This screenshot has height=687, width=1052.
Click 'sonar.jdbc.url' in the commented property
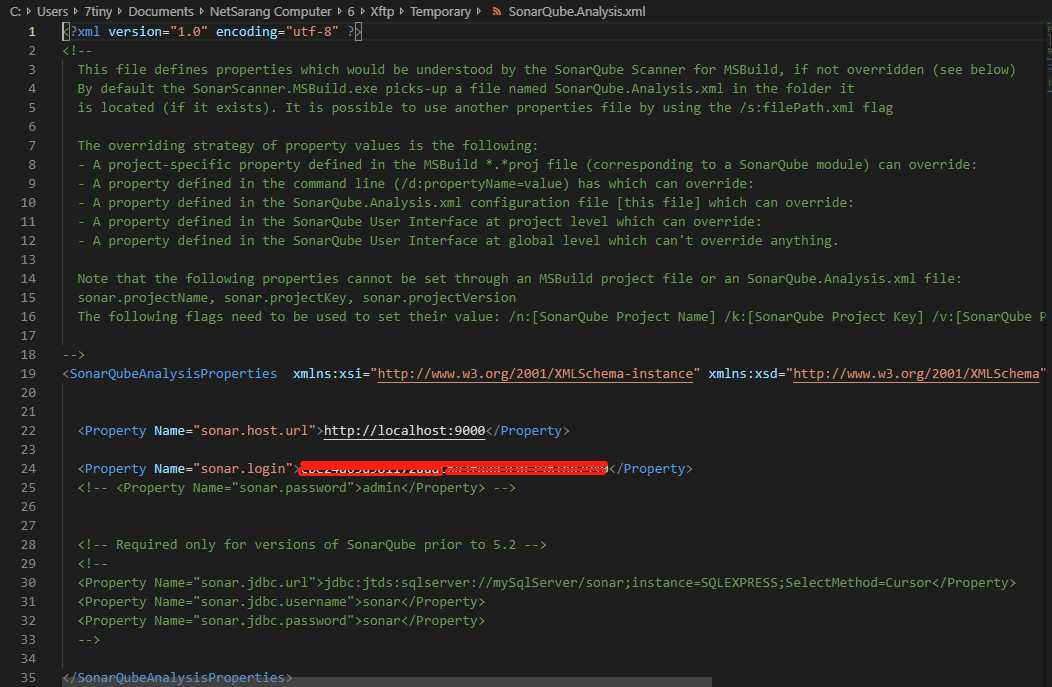pyautogui.click(x=254, y=583)
